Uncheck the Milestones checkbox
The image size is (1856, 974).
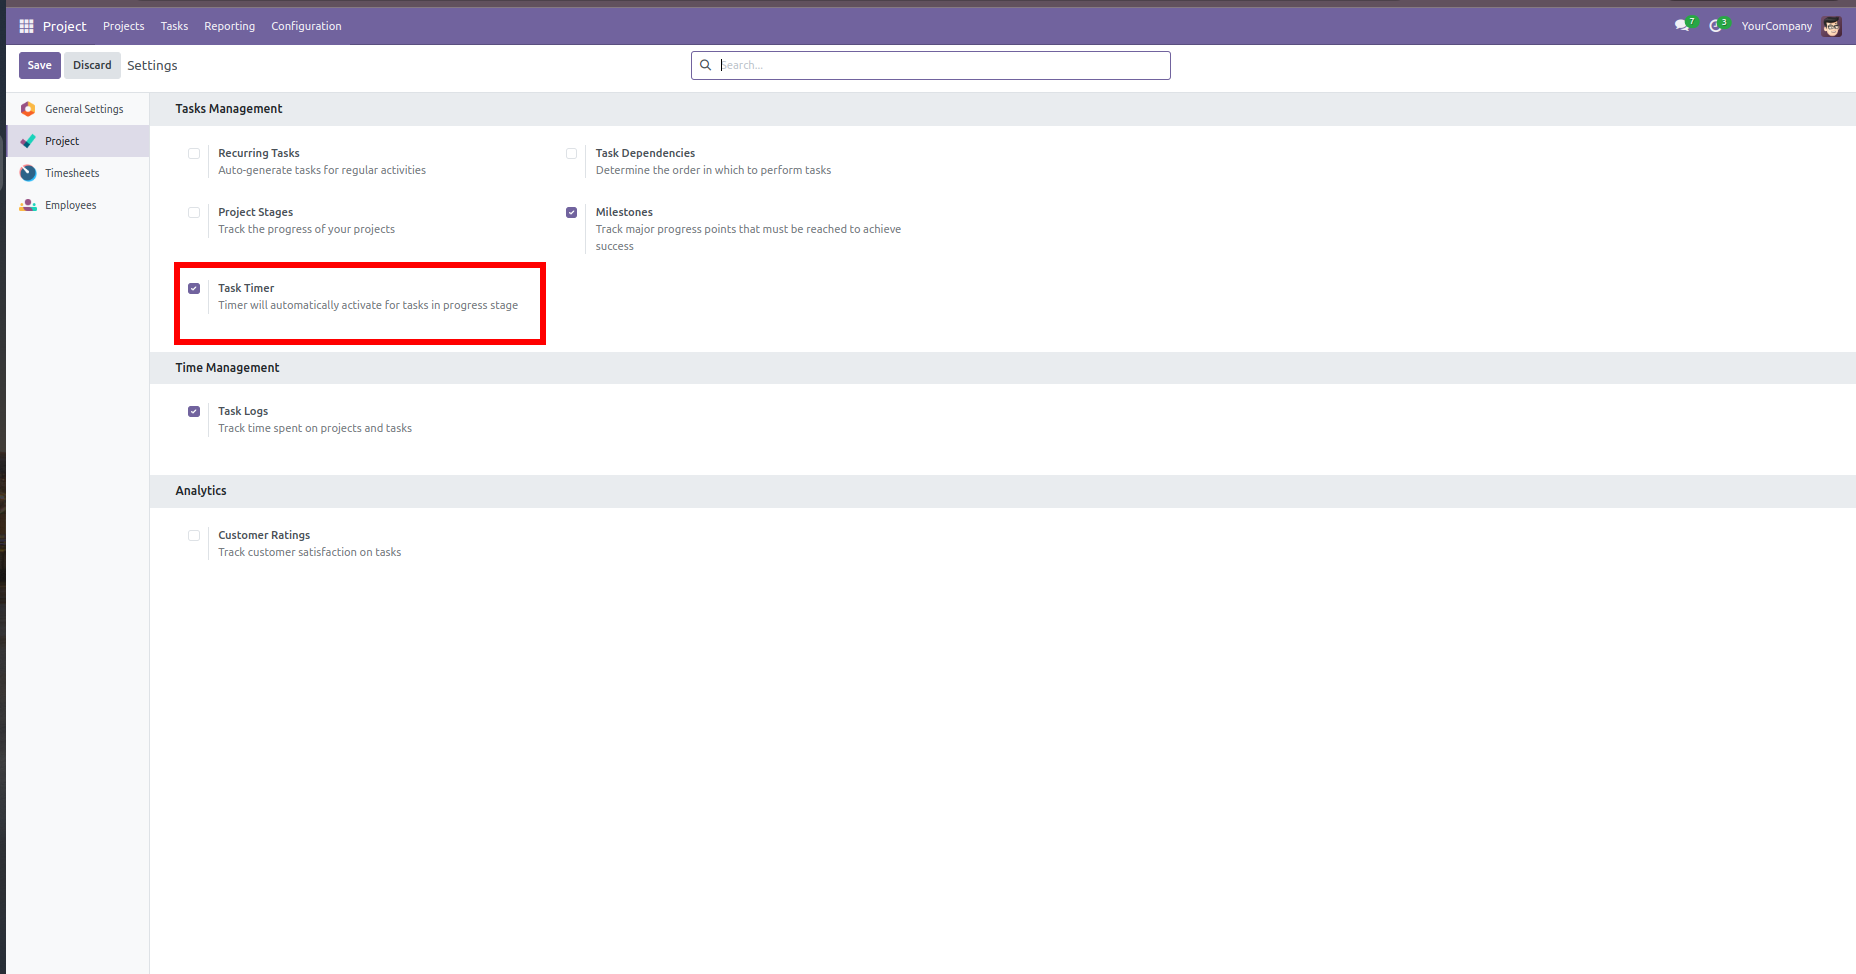[572, 212]
